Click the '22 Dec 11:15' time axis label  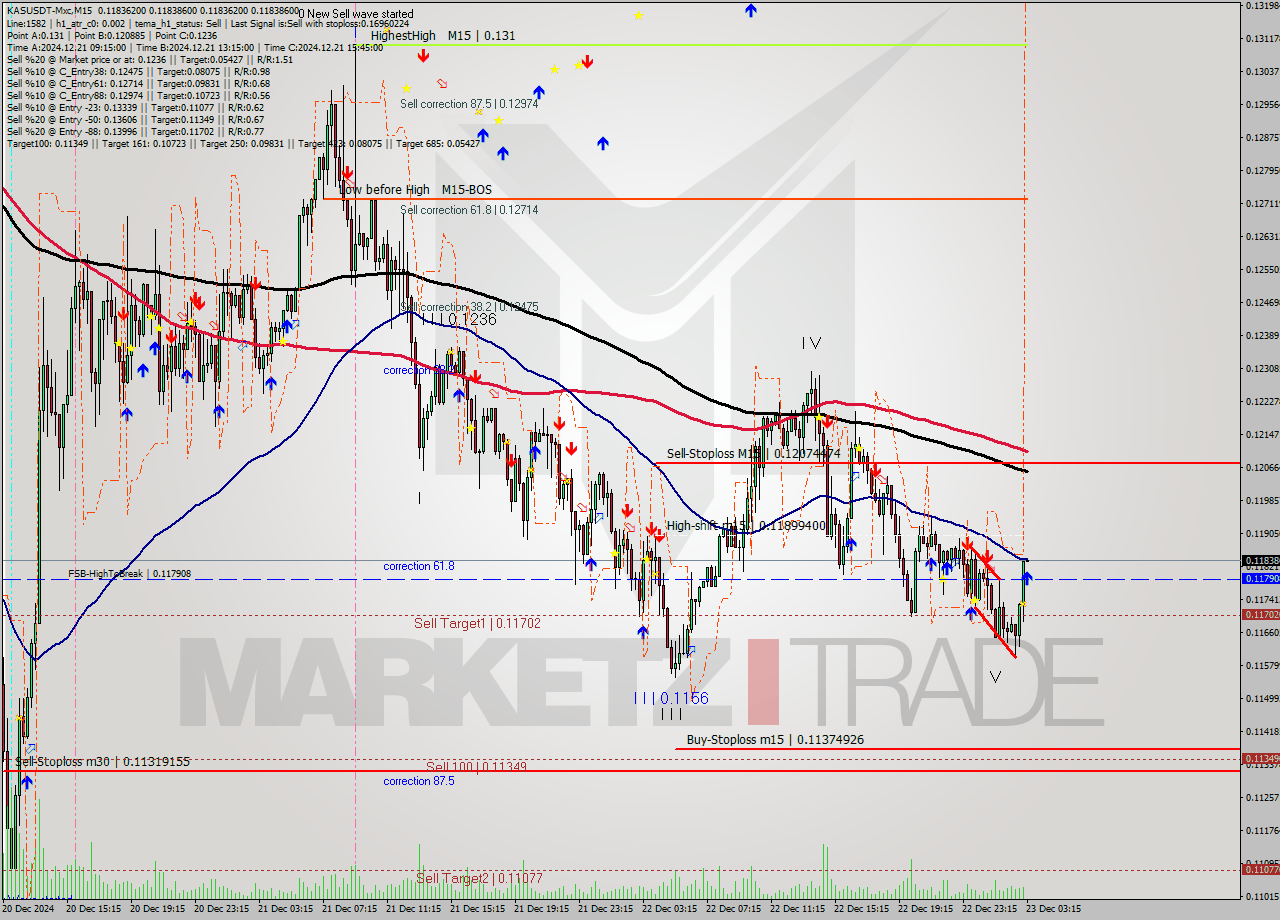(x=798, y=908)
